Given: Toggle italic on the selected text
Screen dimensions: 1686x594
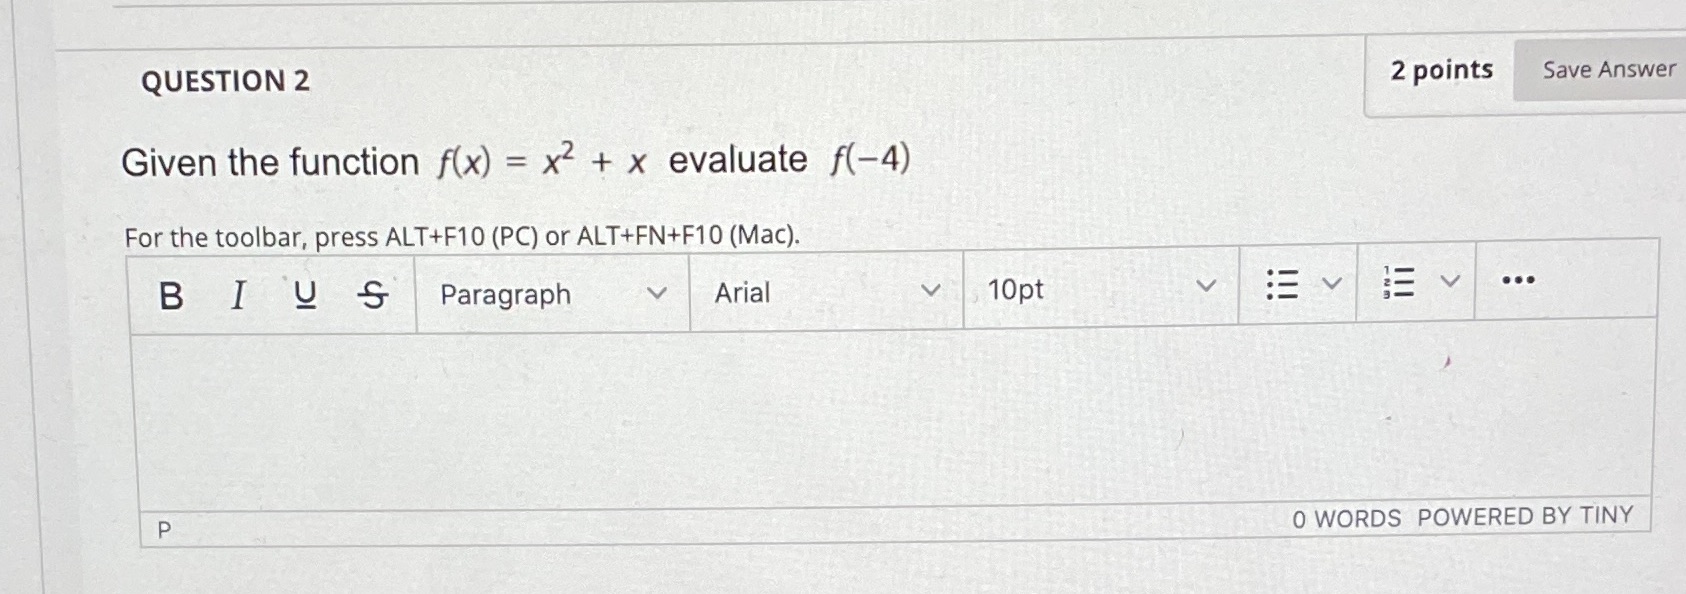Looking at the screenshot, I should [x=237, y=293].
